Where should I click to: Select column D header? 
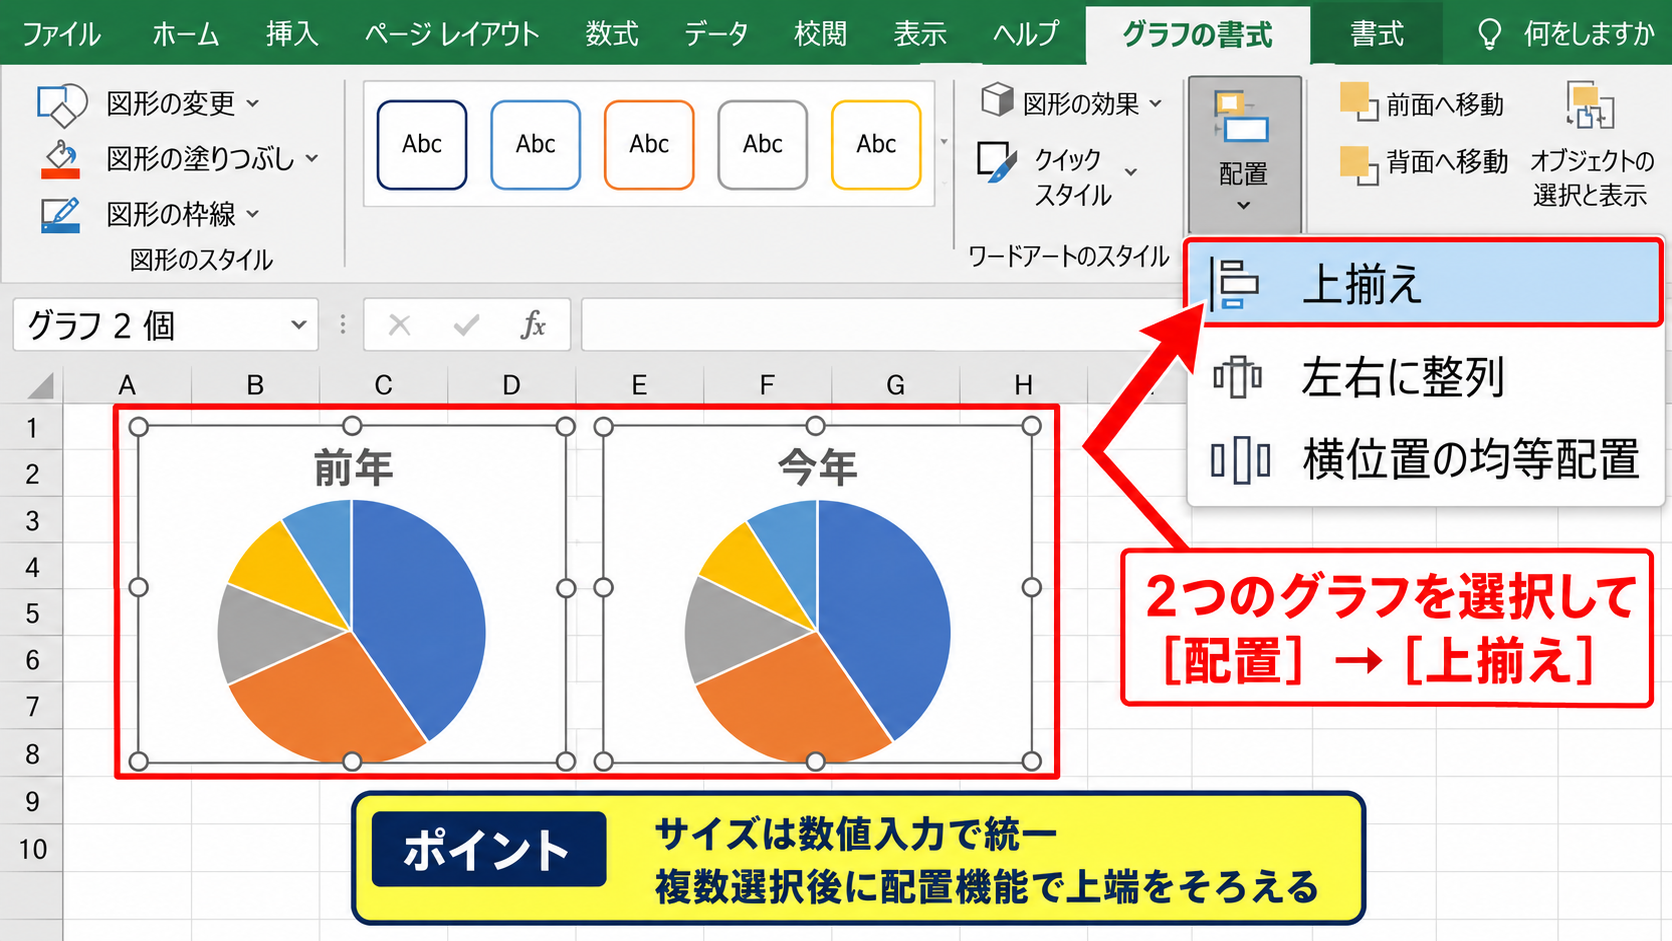511,385
